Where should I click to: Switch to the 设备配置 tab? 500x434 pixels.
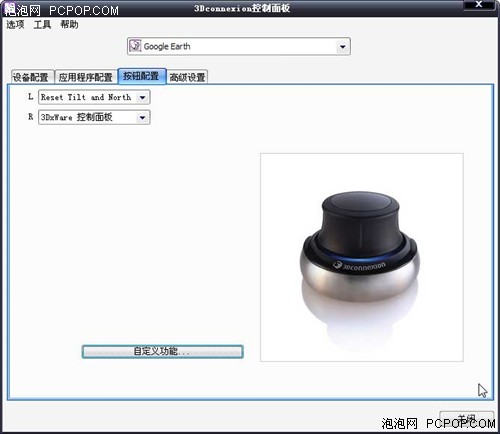[x=32, y=77]
